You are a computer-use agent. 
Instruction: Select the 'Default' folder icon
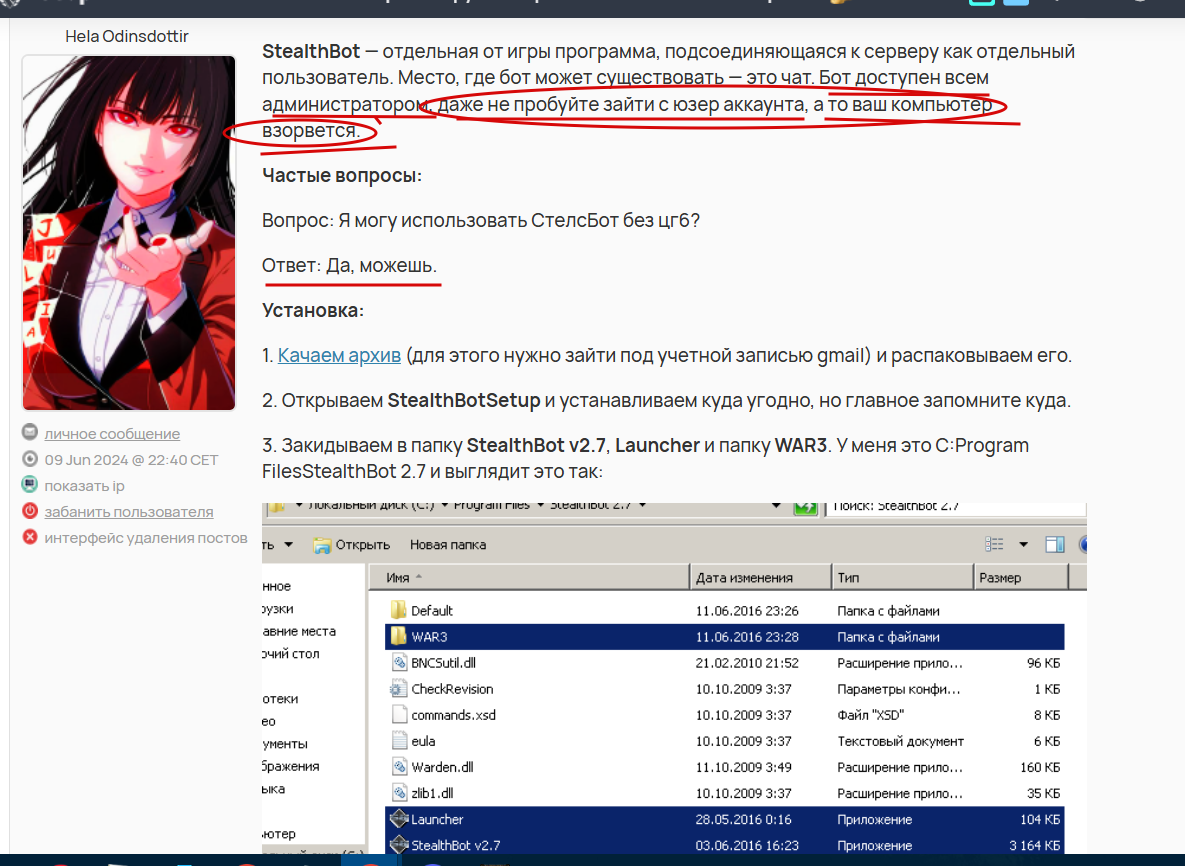tap(398, 610)
